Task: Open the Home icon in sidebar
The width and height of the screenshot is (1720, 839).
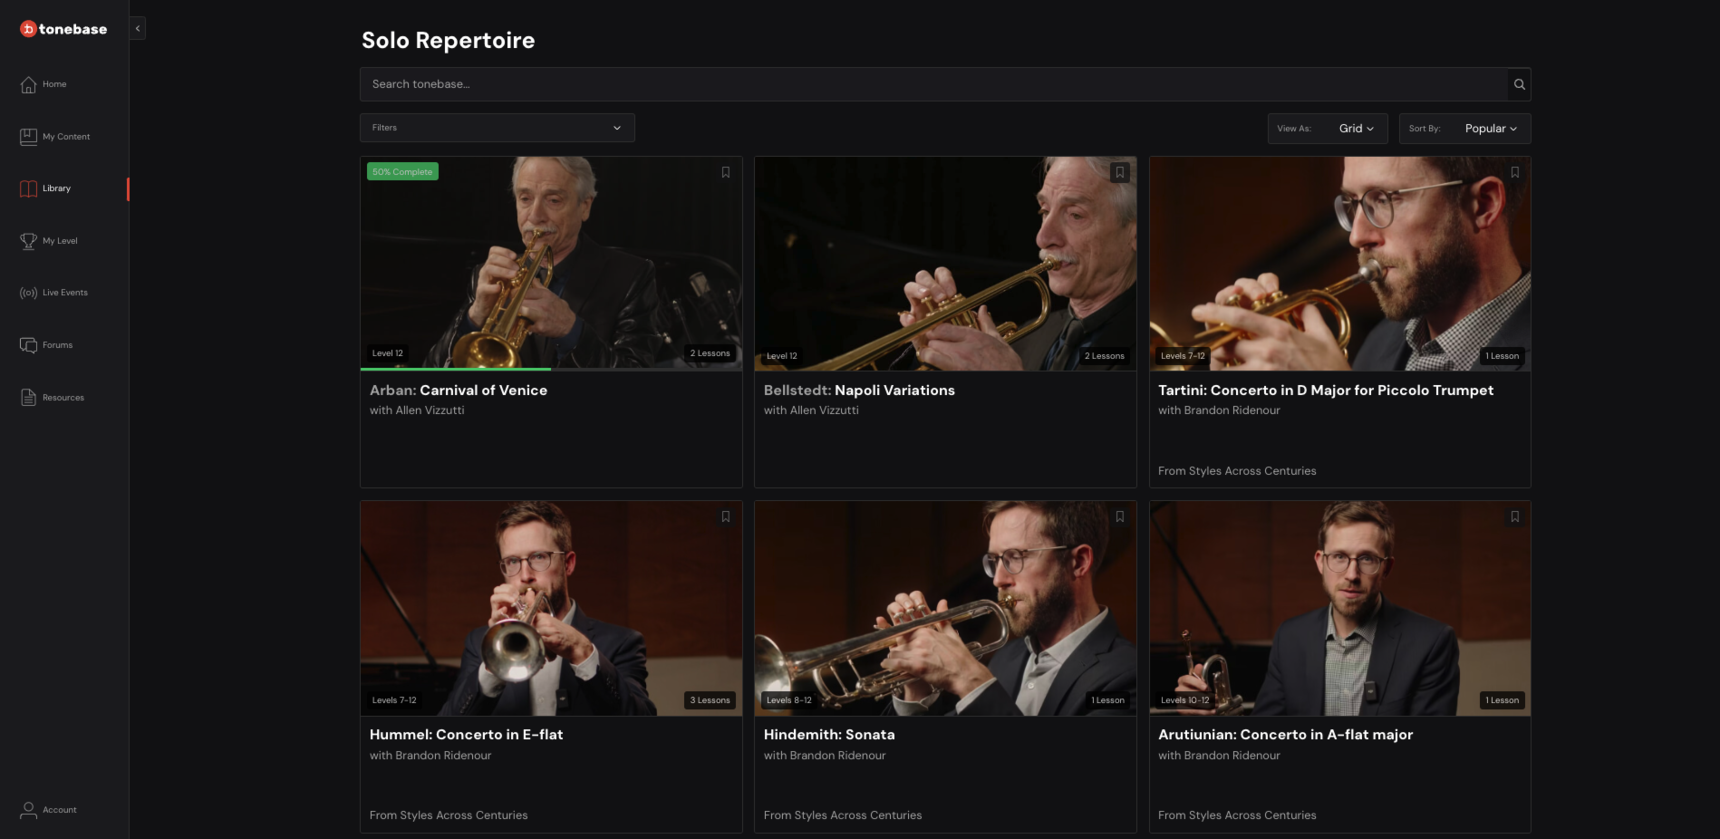Action: 28,84
